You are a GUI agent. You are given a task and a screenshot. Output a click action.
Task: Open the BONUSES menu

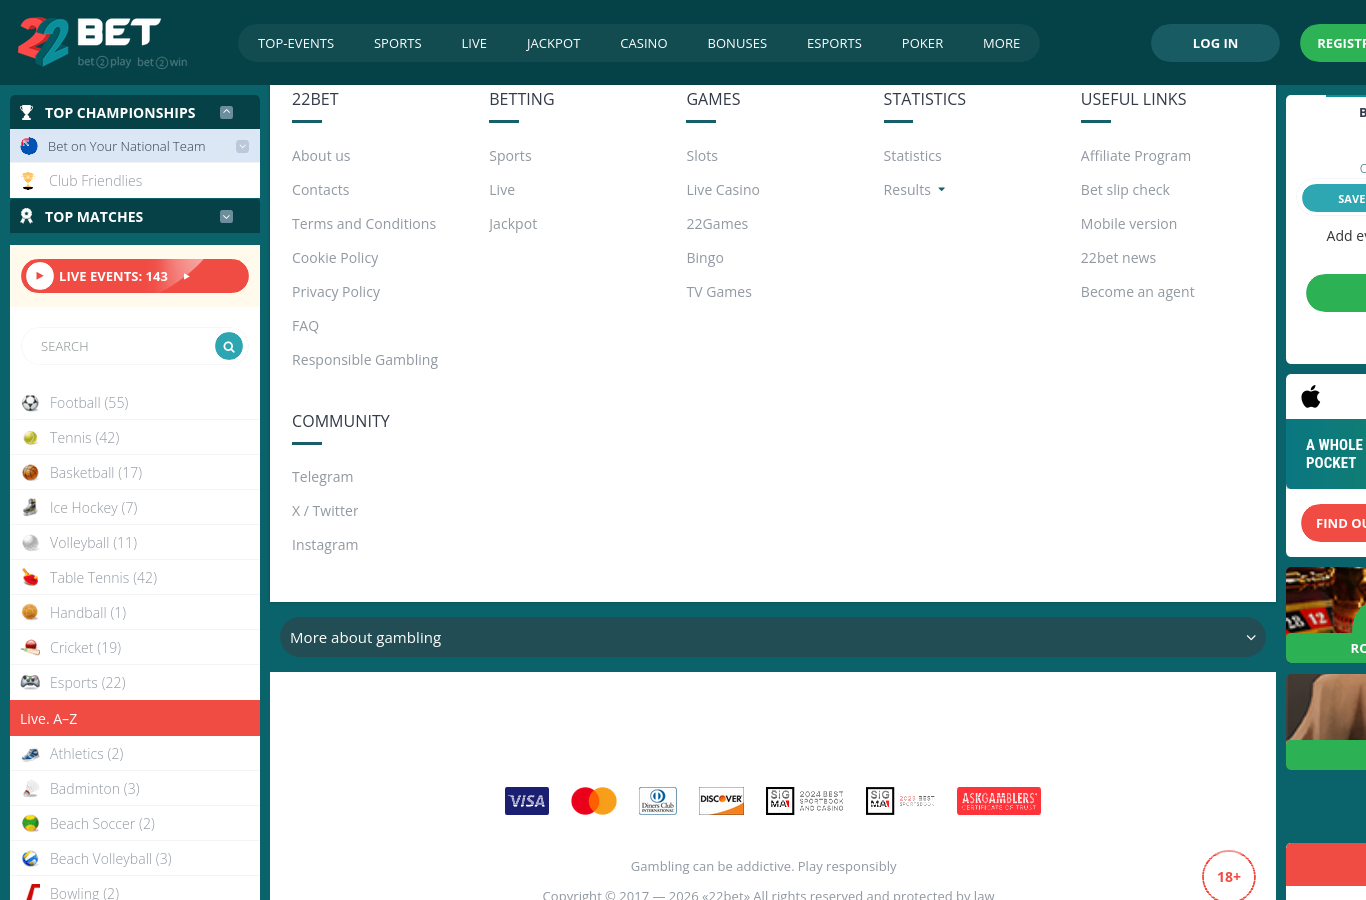pos(737,43)
